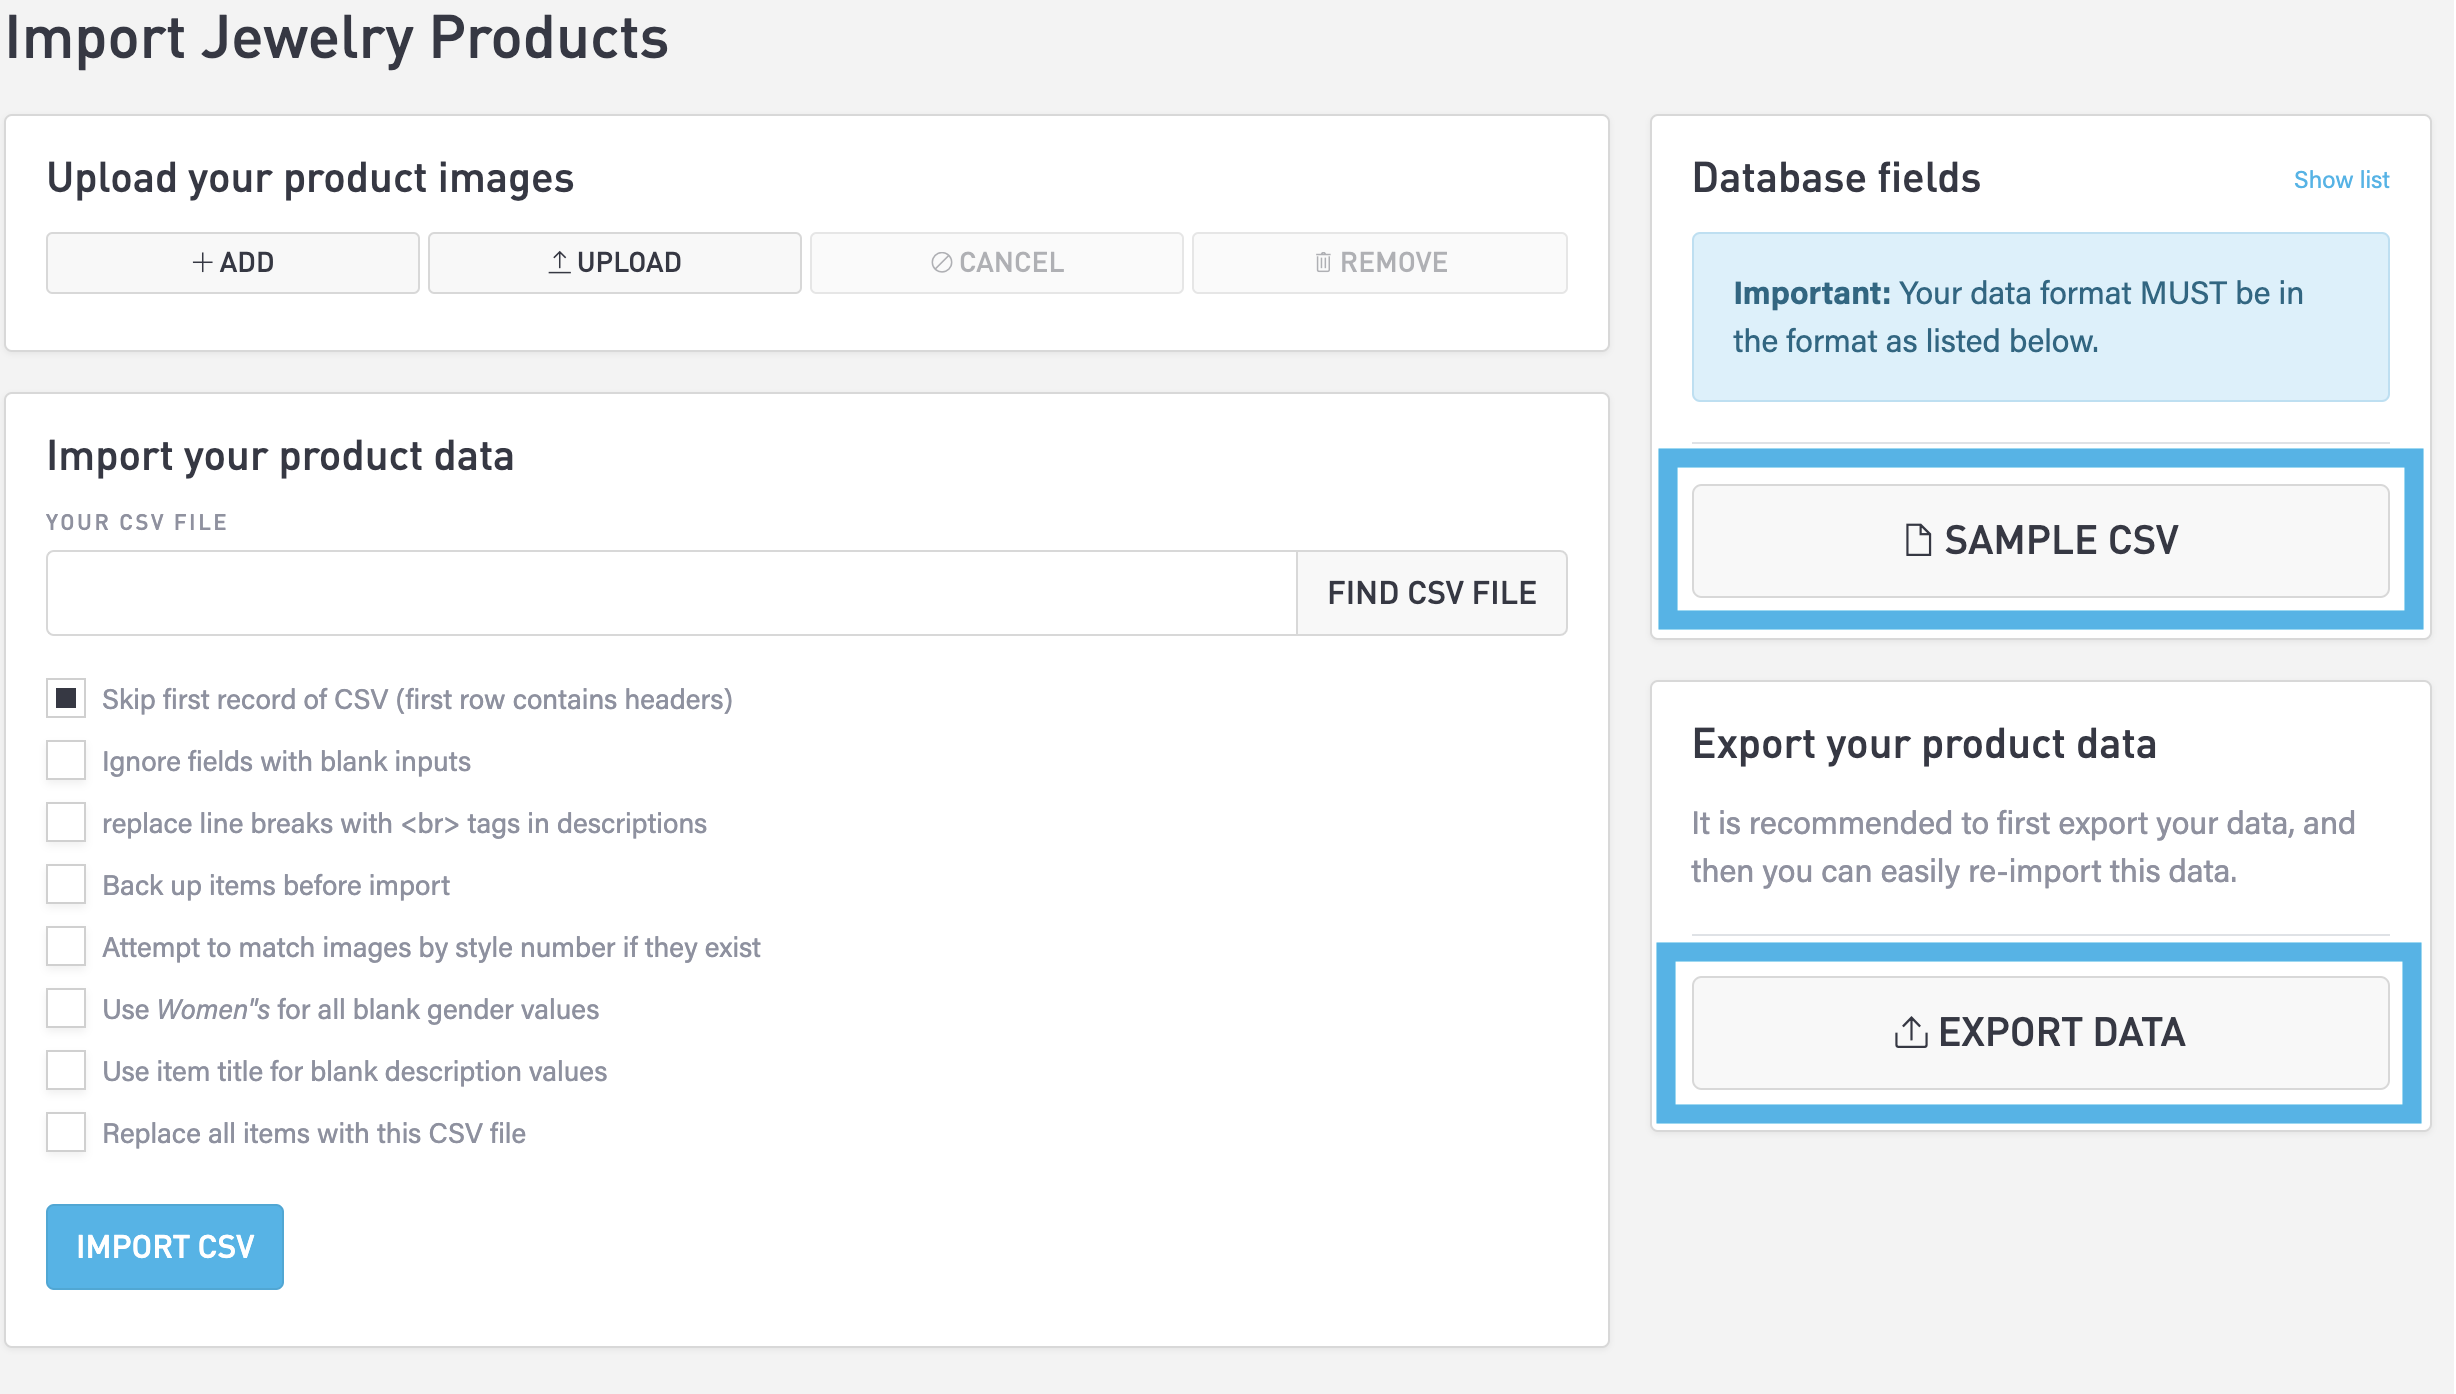Enable Ignore fields with blank inputs

[x=66, y=760]
